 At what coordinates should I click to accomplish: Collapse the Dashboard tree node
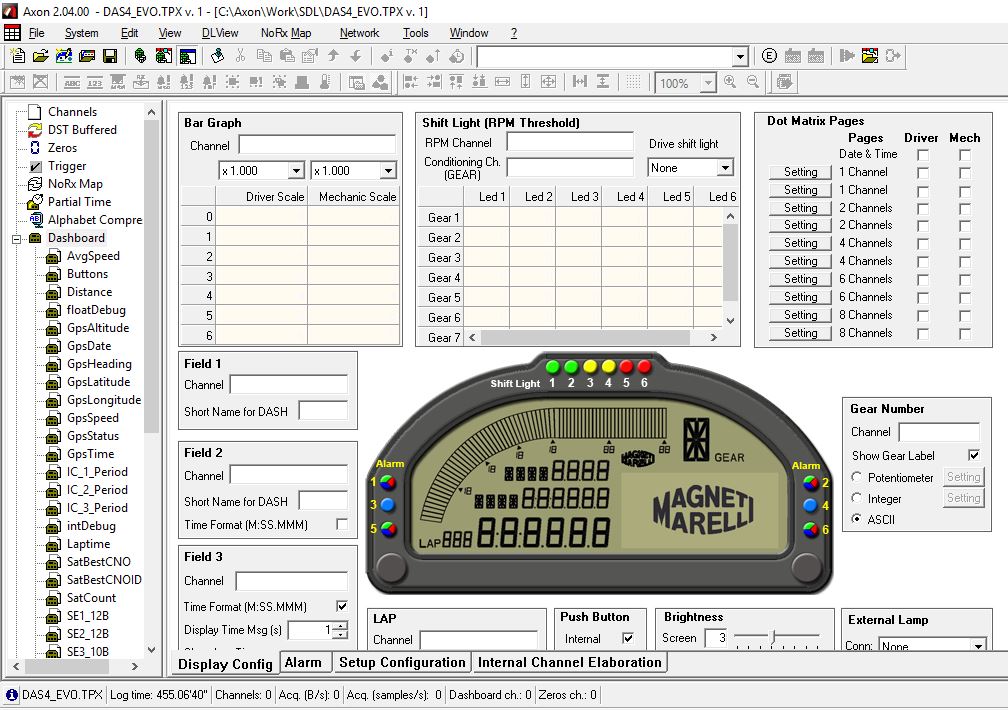tap(16, 239)
